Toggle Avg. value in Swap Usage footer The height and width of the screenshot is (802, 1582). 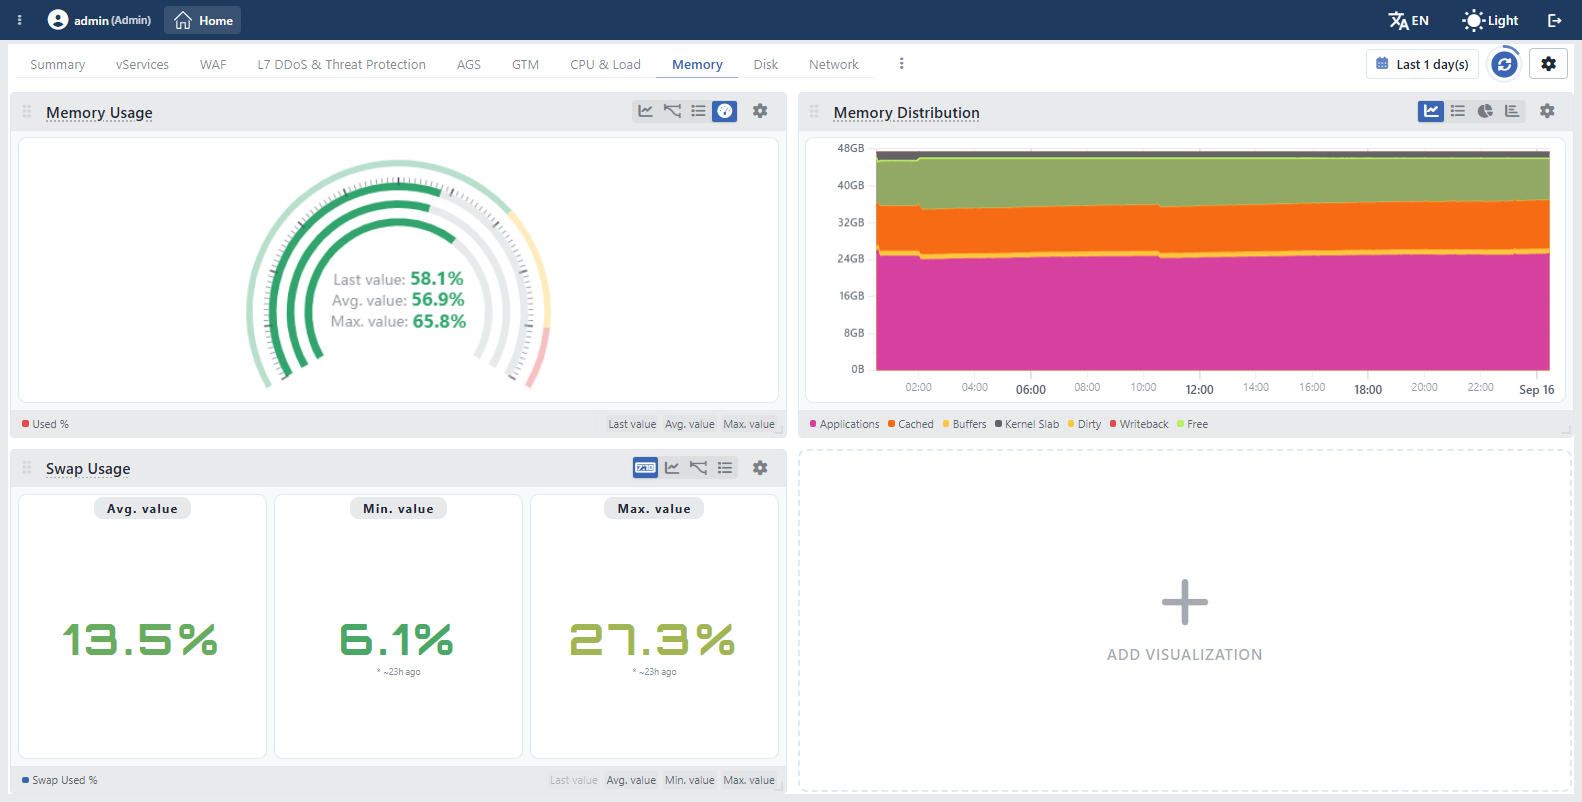(x=631, y=780)
